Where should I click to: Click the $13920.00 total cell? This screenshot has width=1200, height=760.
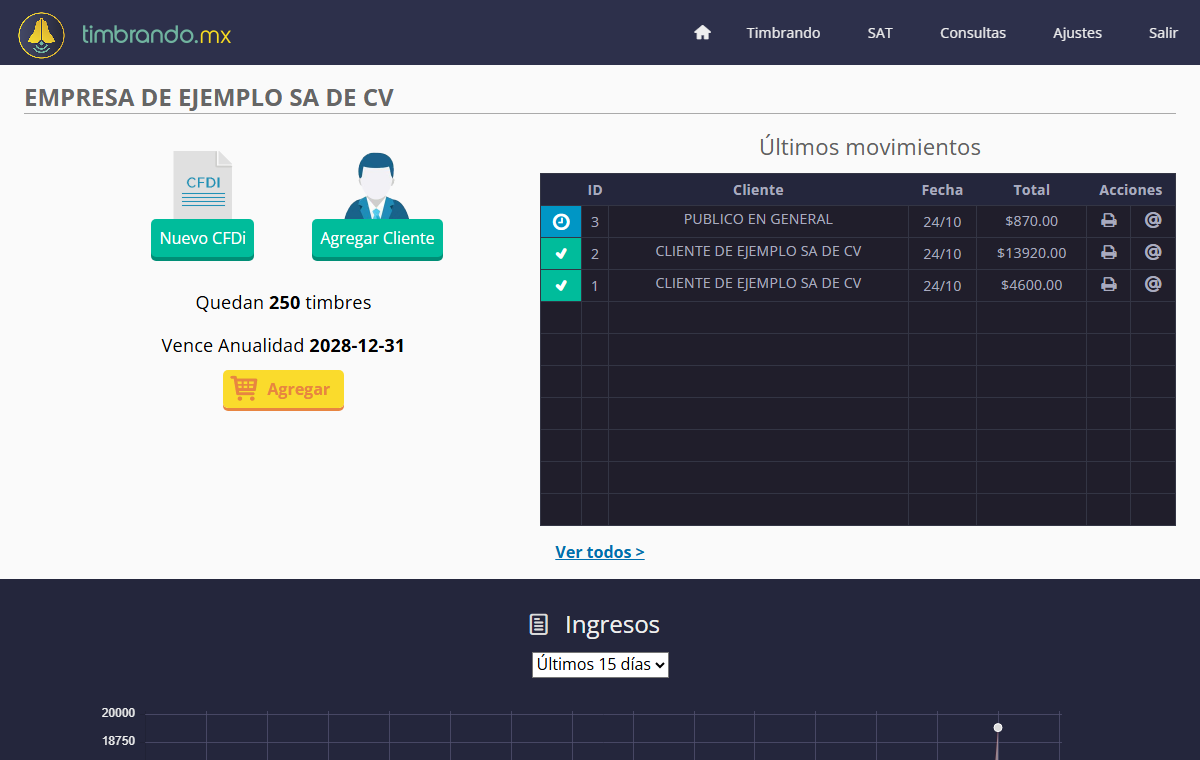(1031, 254)
